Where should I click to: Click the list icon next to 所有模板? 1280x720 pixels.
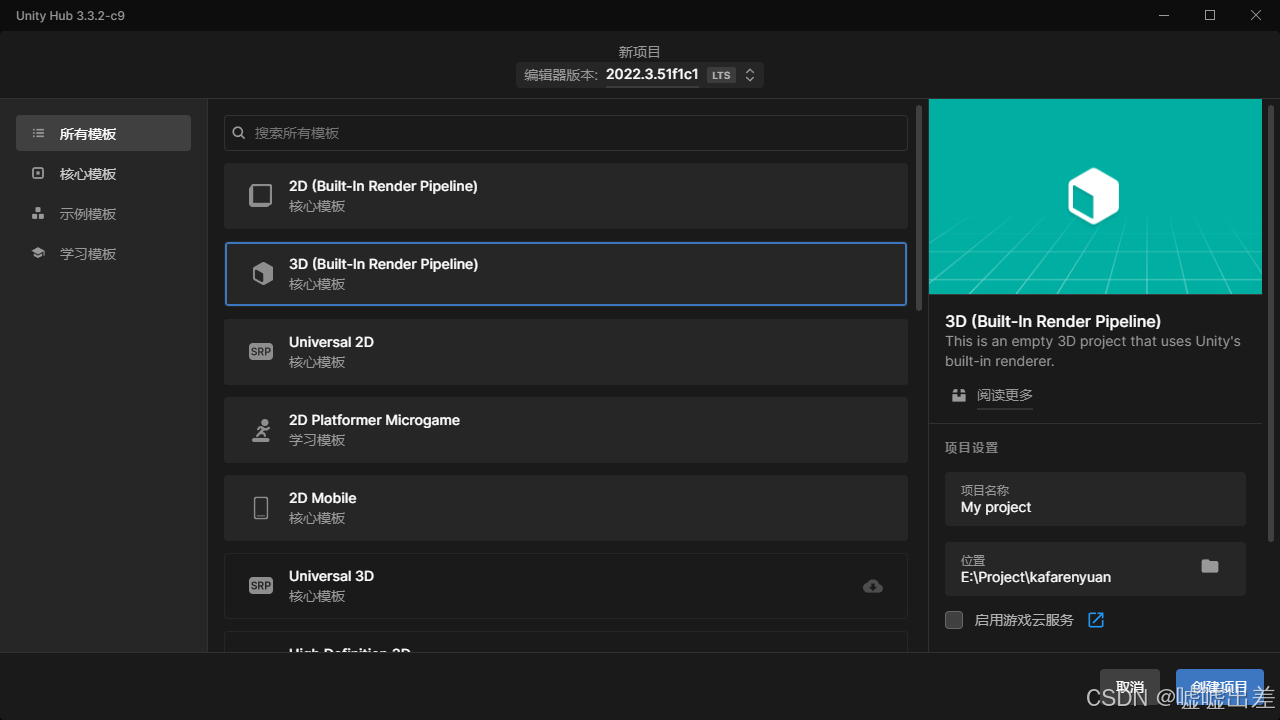click(38, 133)
